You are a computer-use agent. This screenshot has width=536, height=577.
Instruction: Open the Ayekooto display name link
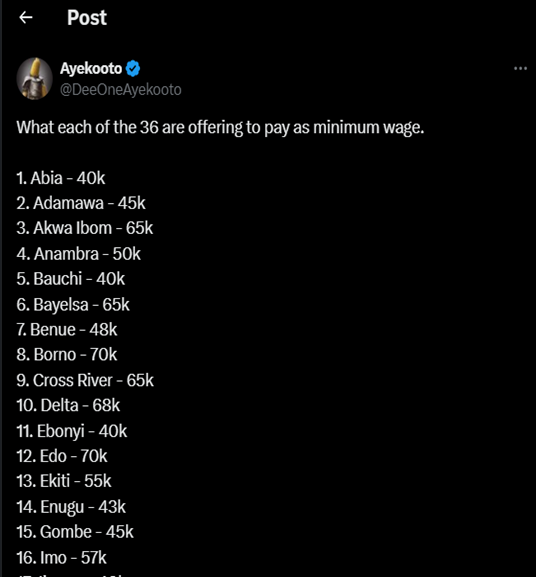click(x=91, y=68)
